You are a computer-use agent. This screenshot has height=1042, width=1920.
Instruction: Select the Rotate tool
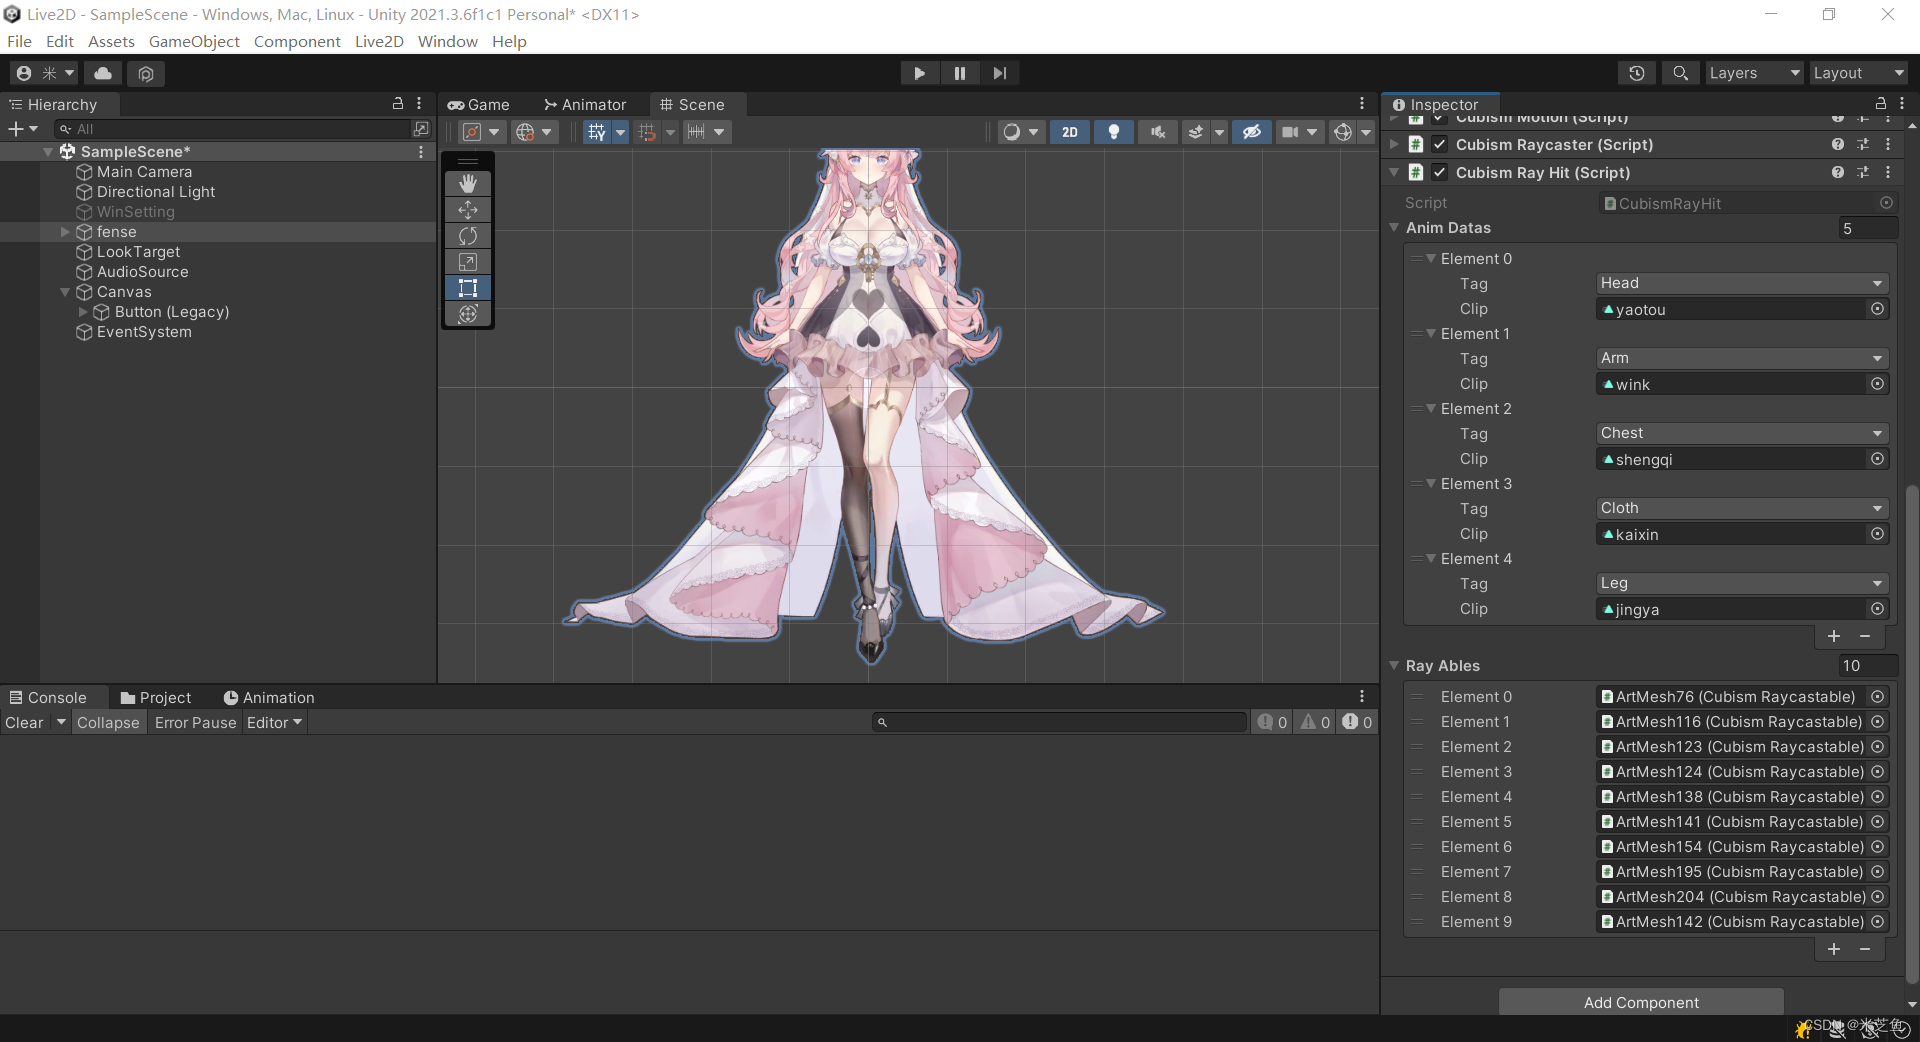point(467,236)
